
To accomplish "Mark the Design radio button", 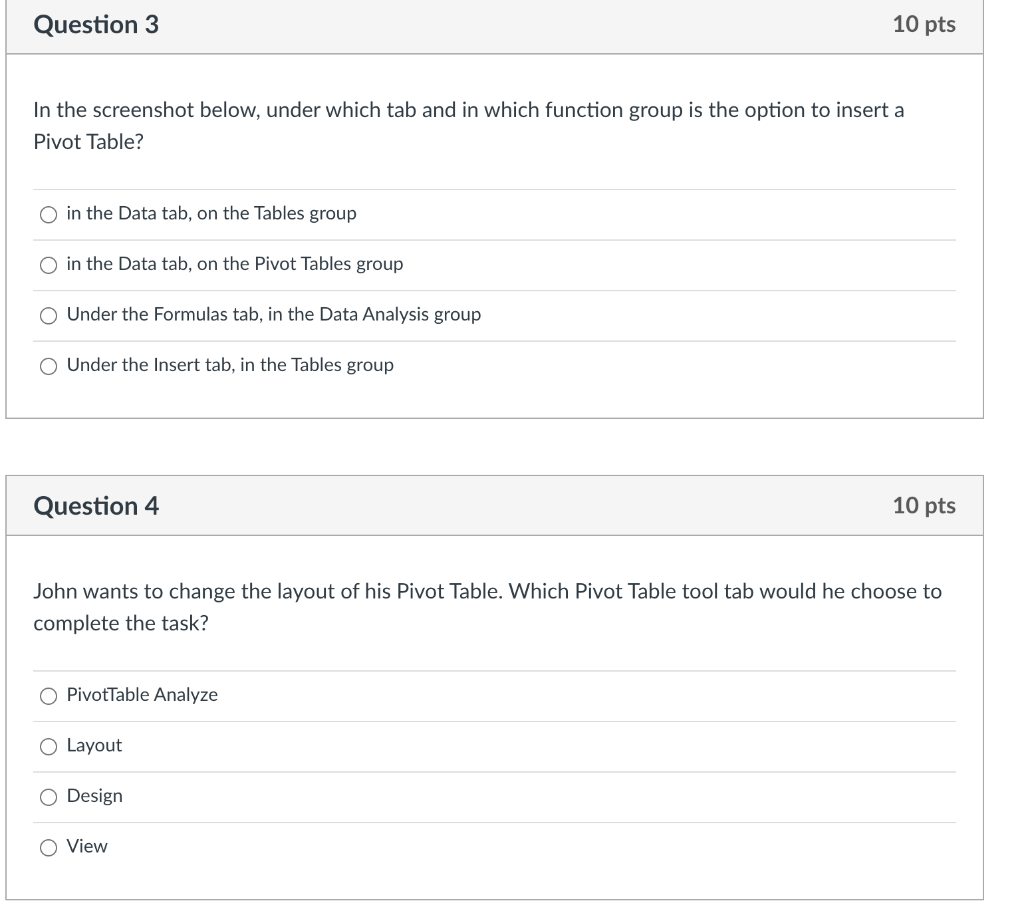I will click(48, 797).
